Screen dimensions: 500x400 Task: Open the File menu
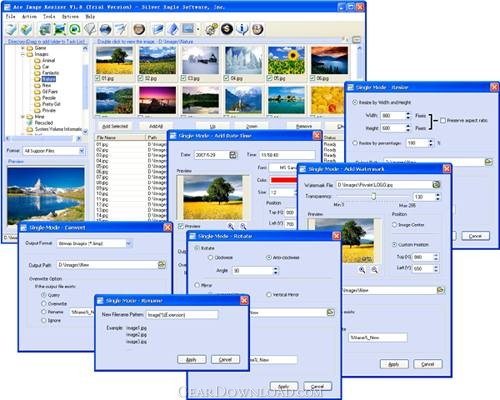[x=11, y=16]
